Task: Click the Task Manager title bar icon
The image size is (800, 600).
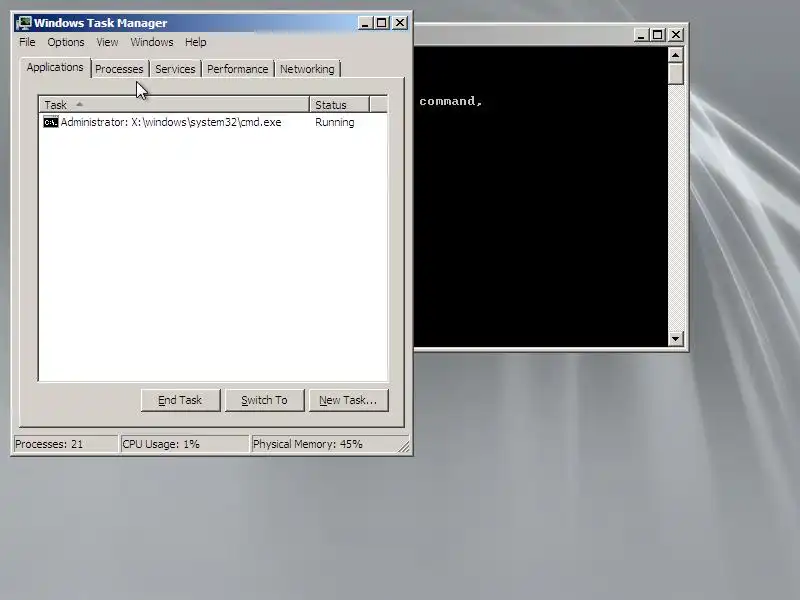Action: (x=24, y=23)
